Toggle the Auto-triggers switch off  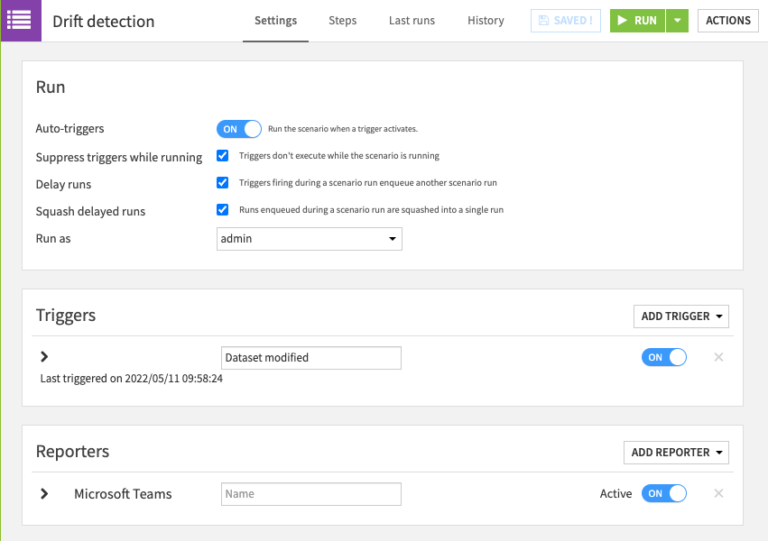239,129
